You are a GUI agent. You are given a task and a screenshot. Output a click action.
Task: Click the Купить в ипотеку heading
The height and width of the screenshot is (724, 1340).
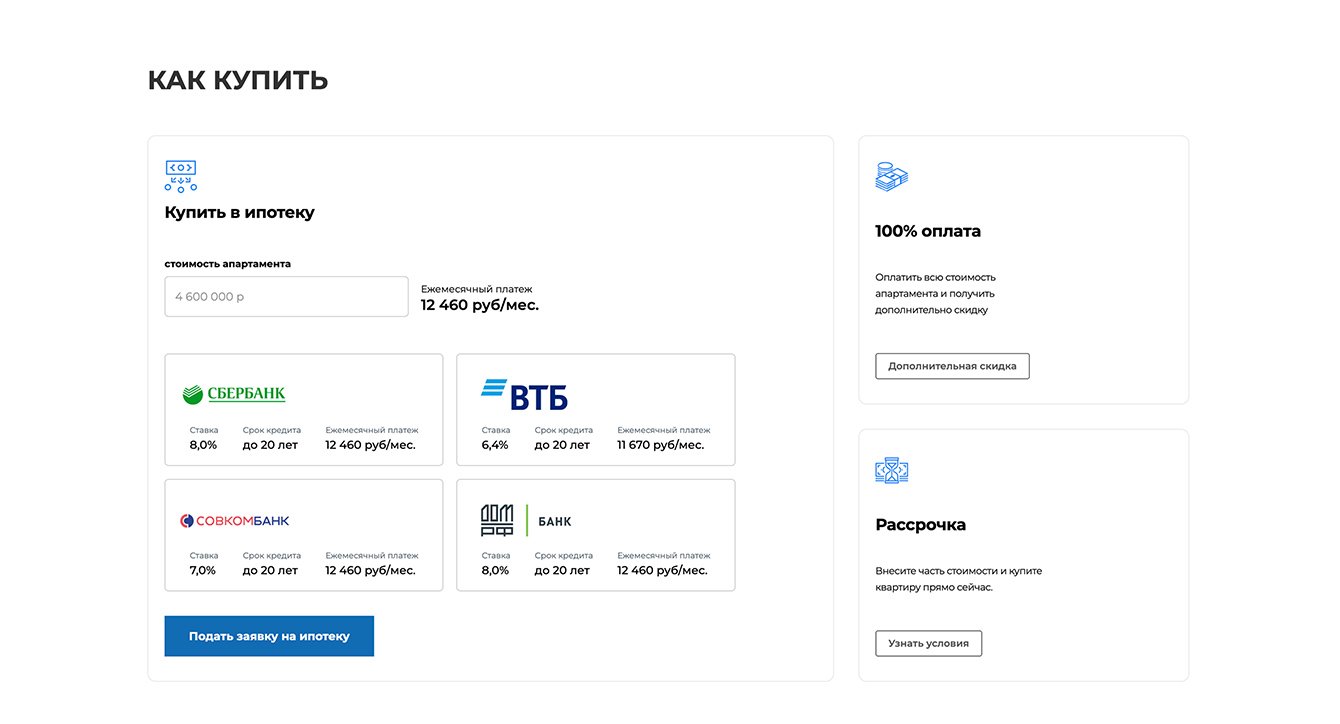coord(239,212)
